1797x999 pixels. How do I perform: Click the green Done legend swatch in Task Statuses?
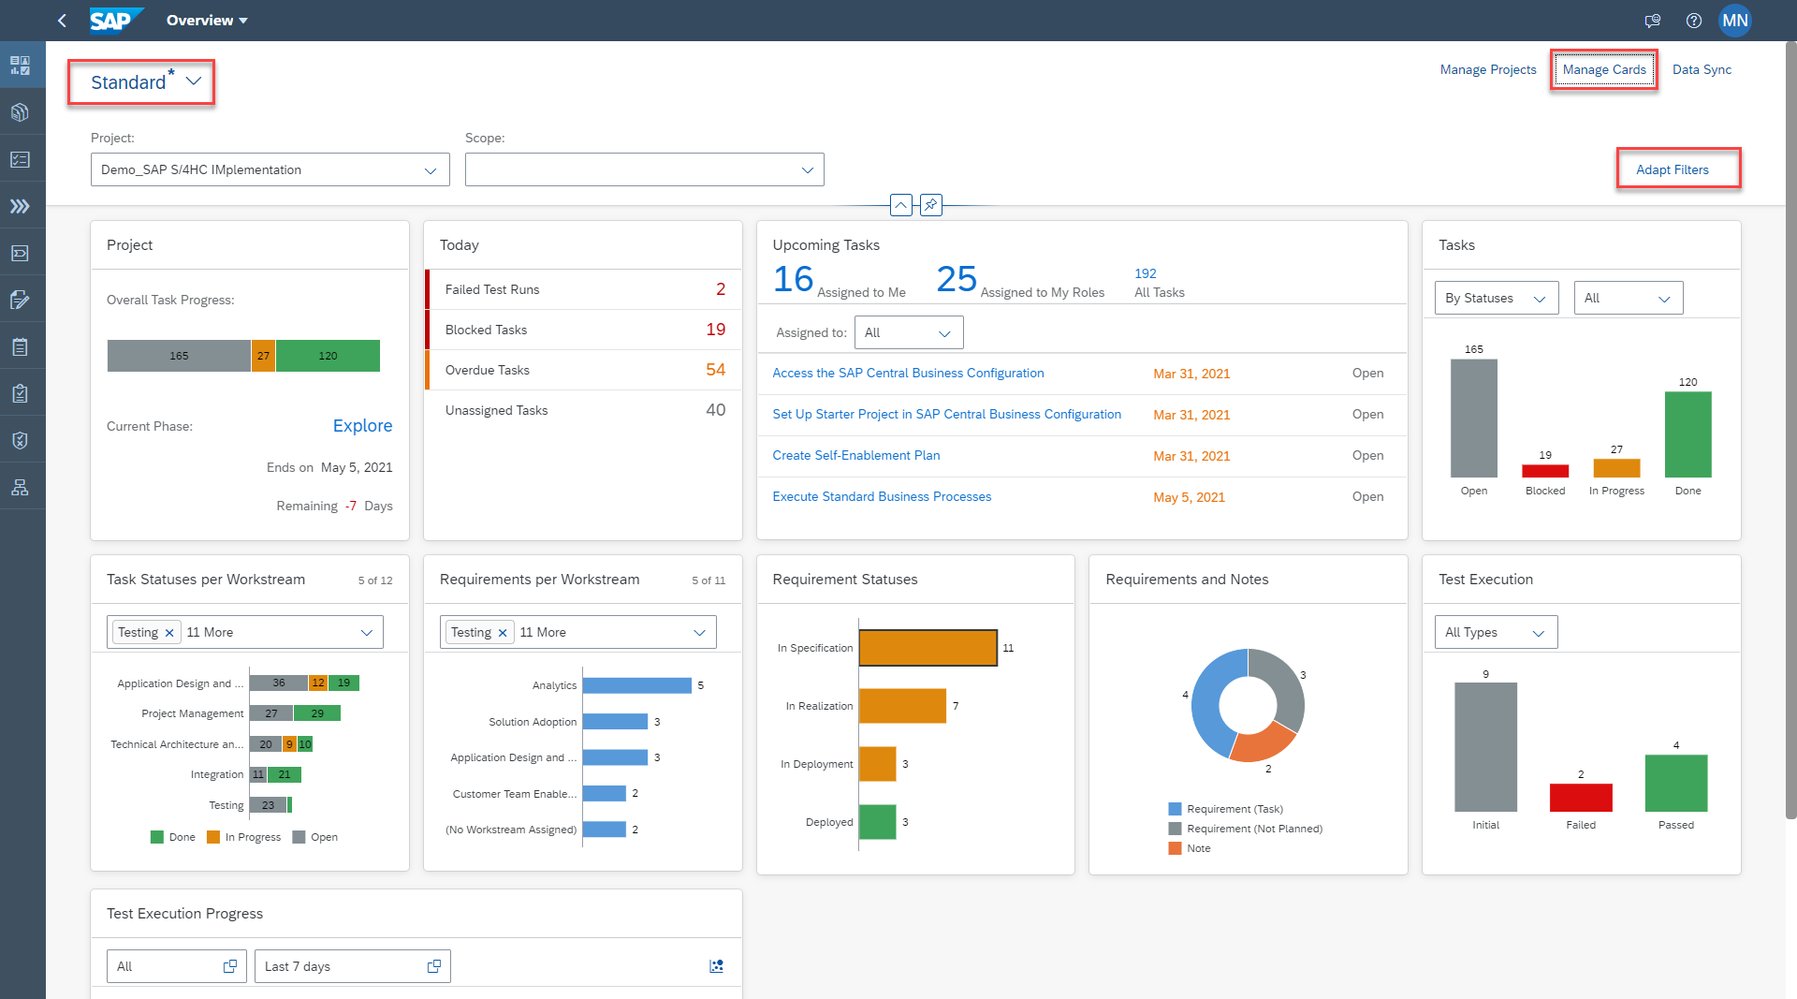[156, 836]
